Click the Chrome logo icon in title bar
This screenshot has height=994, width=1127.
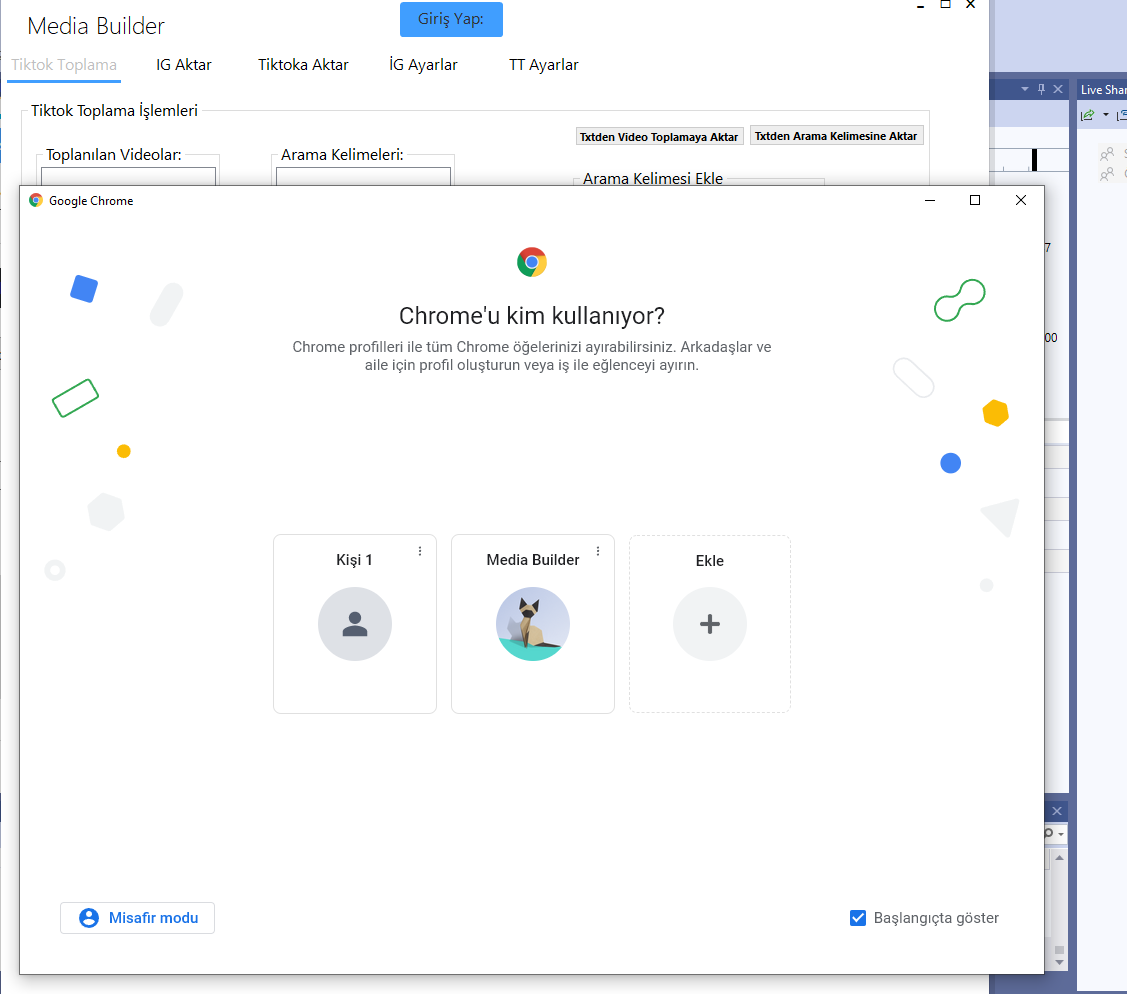pyautogui.click(x=36, y=201)
